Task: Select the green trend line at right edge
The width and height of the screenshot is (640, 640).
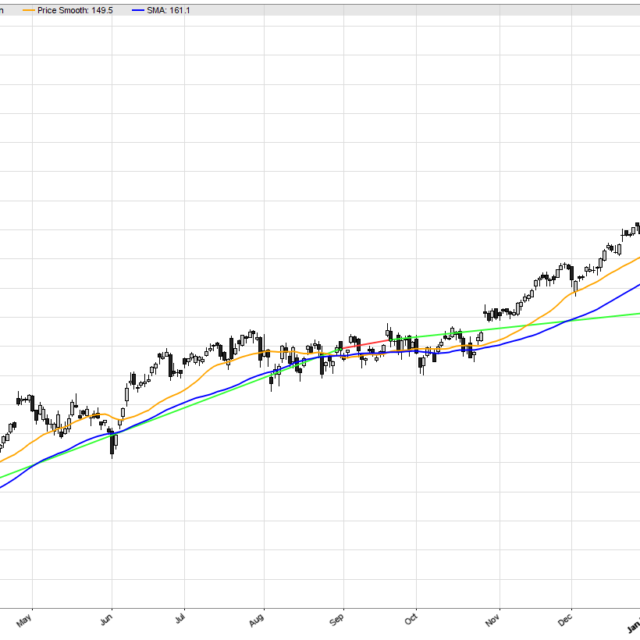Action: tap(630, 314)
